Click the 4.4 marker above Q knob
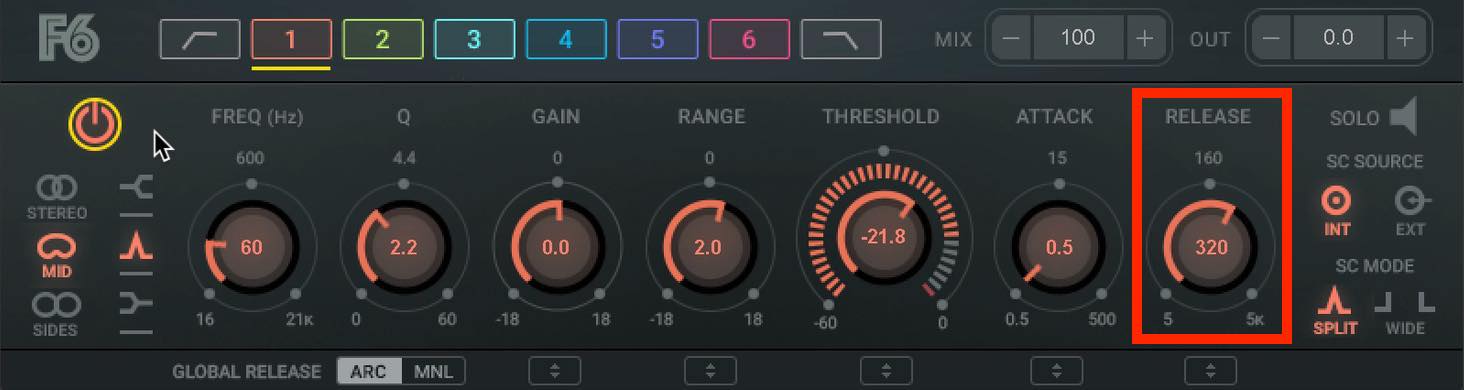 [403, 158]
